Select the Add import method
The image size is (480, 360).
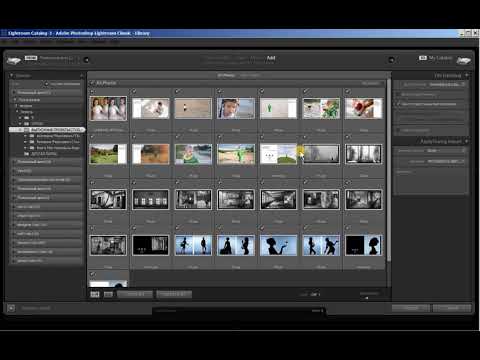click(271, 58)
